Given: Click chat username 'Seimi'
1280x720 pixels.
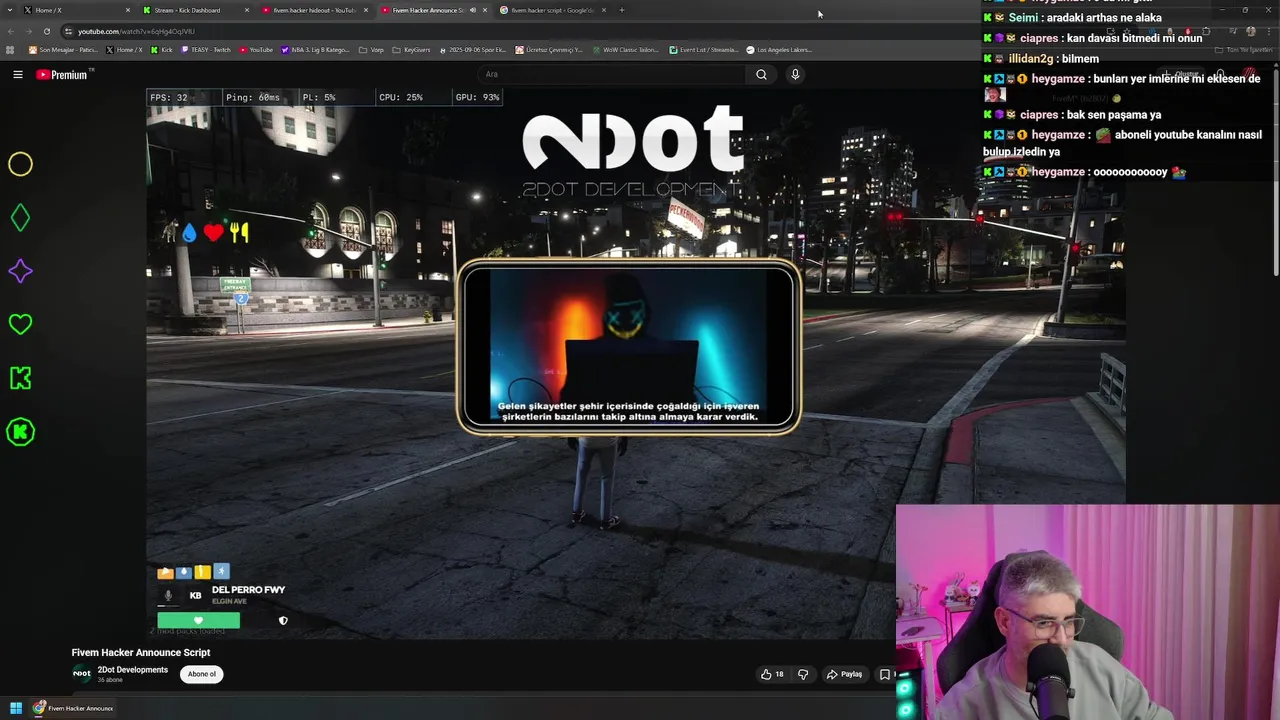Looking at the screenshot, I should pyautogui.click(x=1022, y=18).
